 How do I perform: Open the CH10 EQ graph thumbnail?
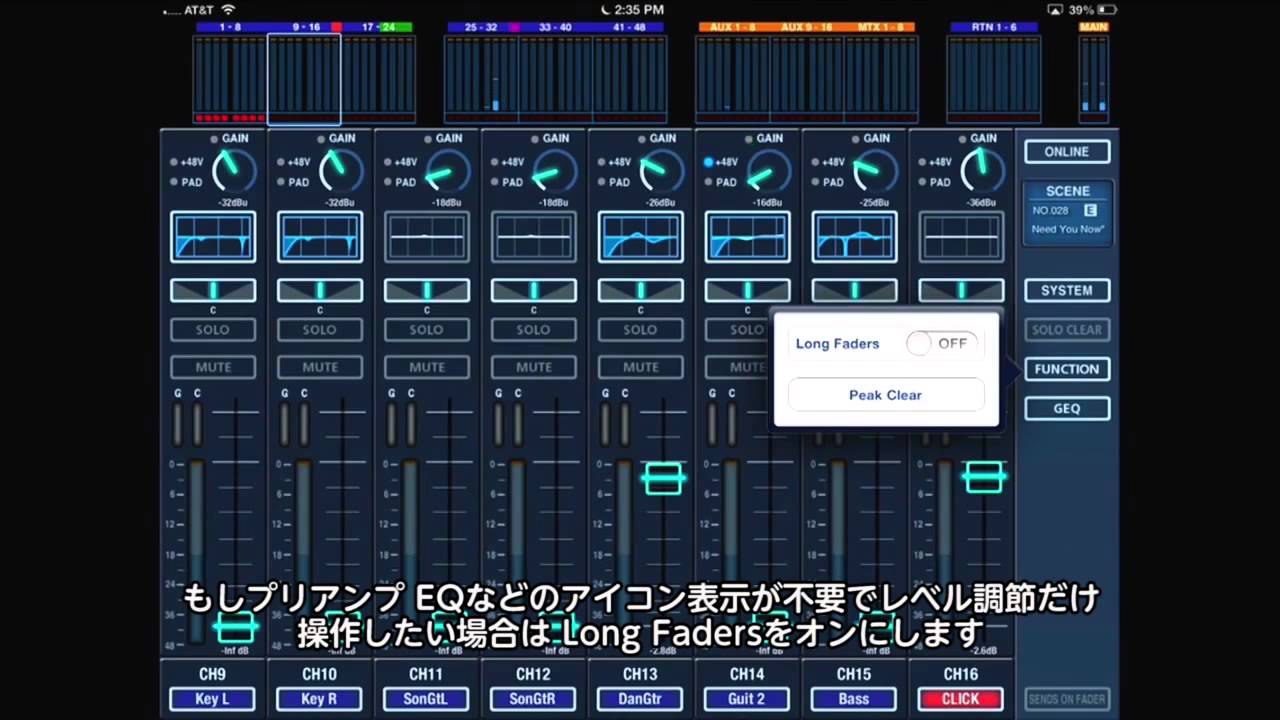(x=320, y=237)
